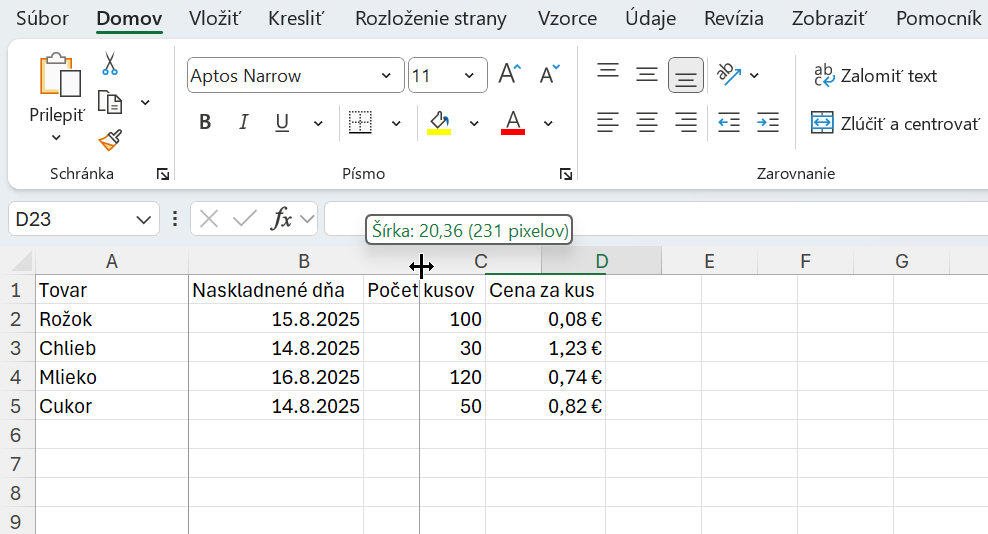Copy selection with the copy icon

point(110,102)
